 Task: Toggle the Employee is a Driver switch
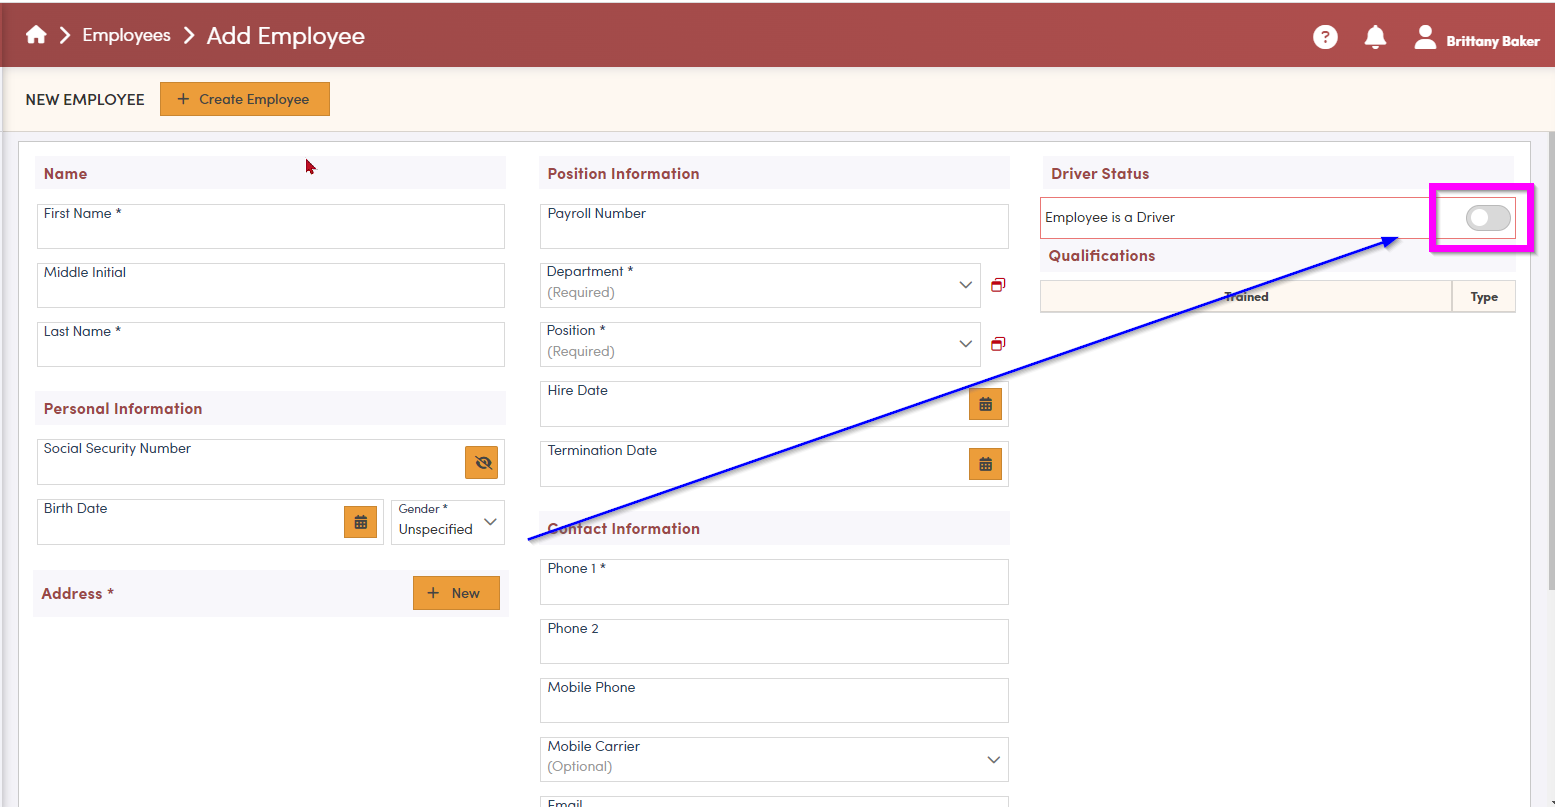click(1487, 218)
